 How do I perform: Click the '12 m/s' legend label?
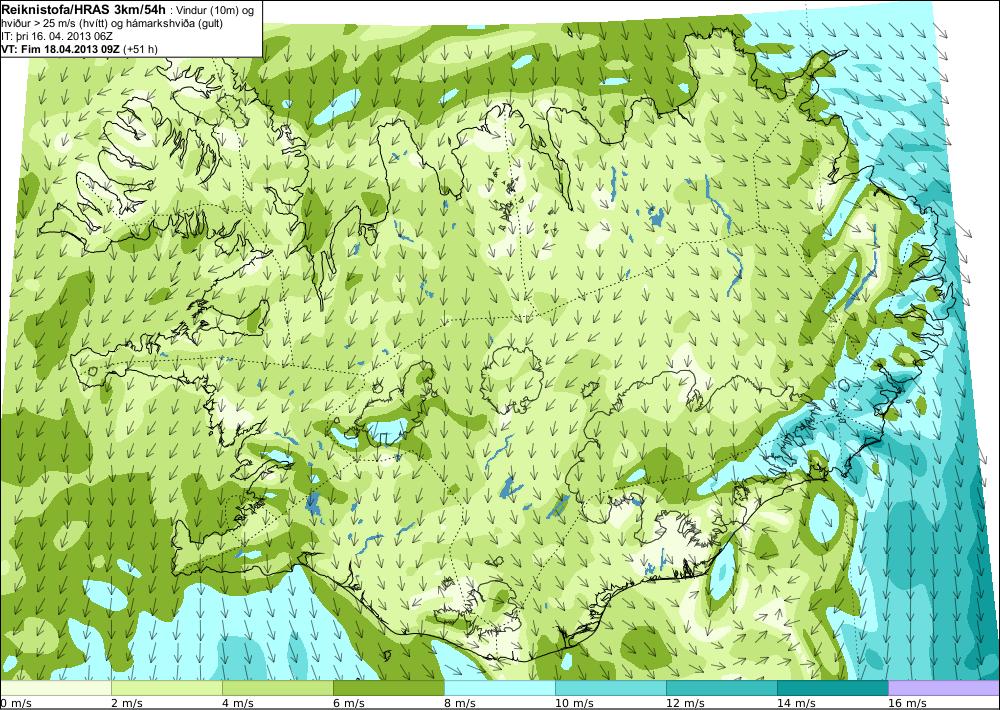tap(685, 703)
